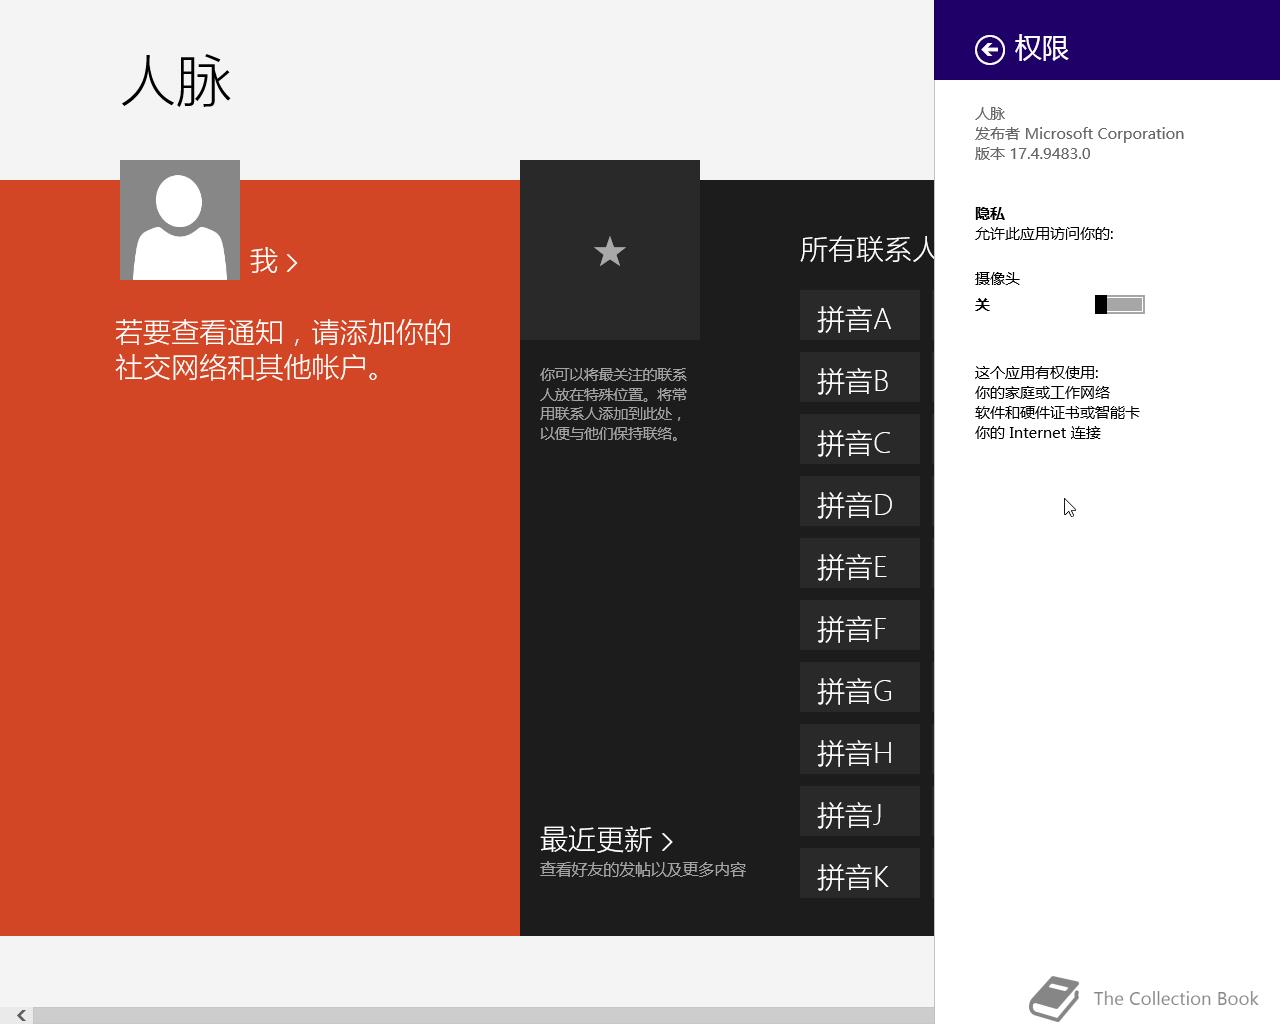This screenshot has width=1280, height=1024.
Task: Select the 拼音G contact group
Action: 860,687
